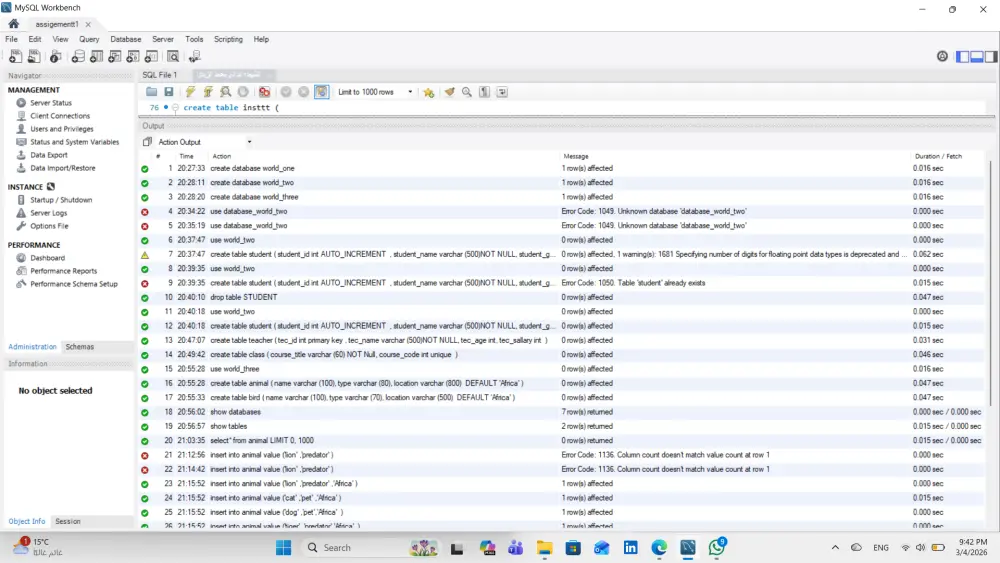Close the assigement1 connection tab
Viewport: 1000px width, 563px height.
click(x=88, y=24)
